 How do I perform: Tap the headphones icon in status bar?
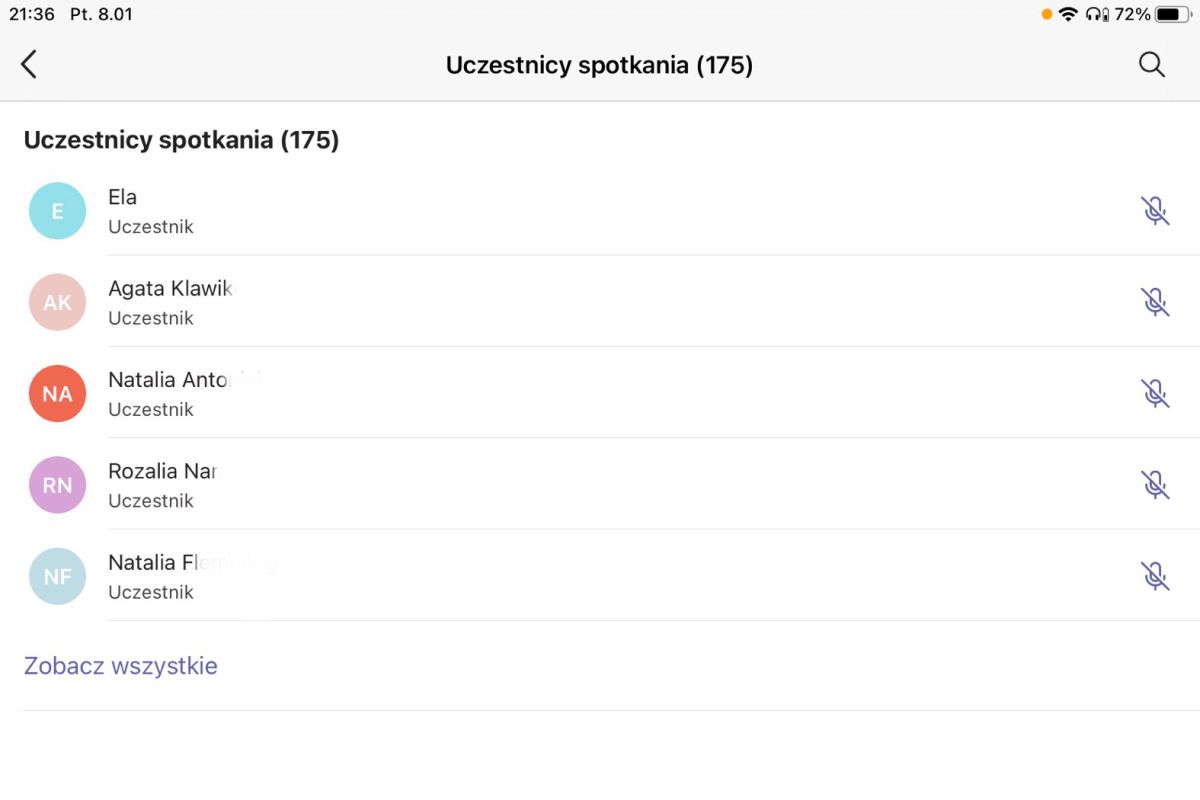(1097, 15)
